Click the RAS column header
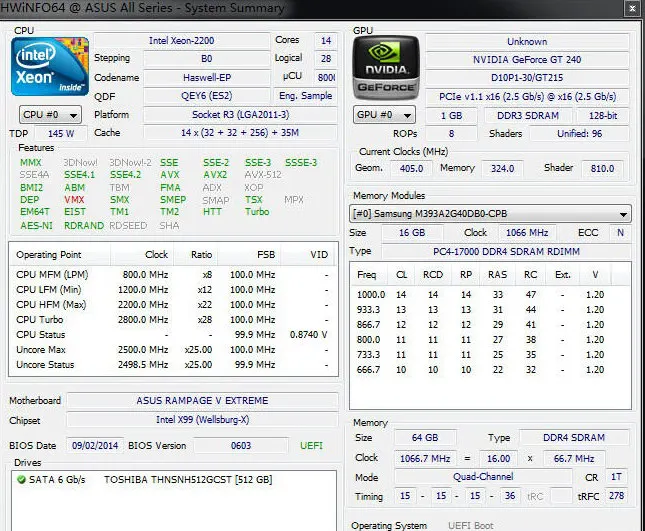The image size is (645, 531). (x=497, y=274)
